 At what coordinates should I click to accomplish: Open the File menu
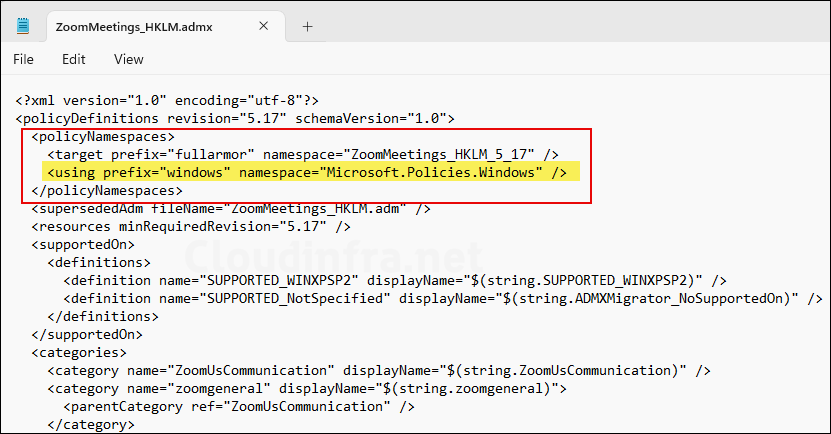pyautogui.click(x=23, y=59)
